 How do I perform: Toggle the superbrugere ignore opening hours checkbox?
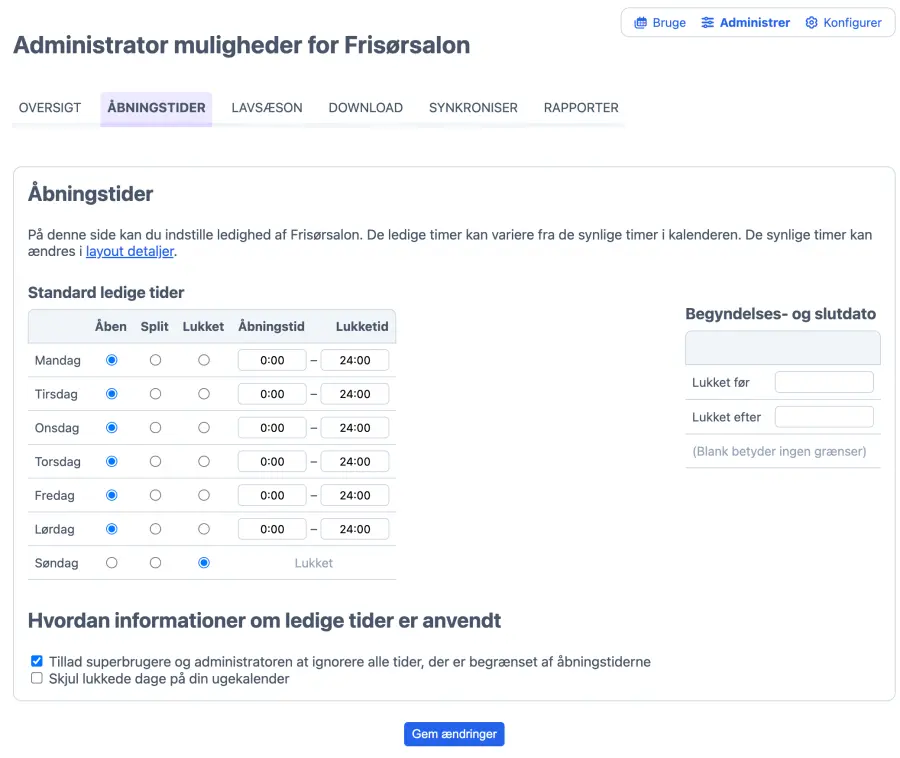pyautogui.click(x=37, y=662)
